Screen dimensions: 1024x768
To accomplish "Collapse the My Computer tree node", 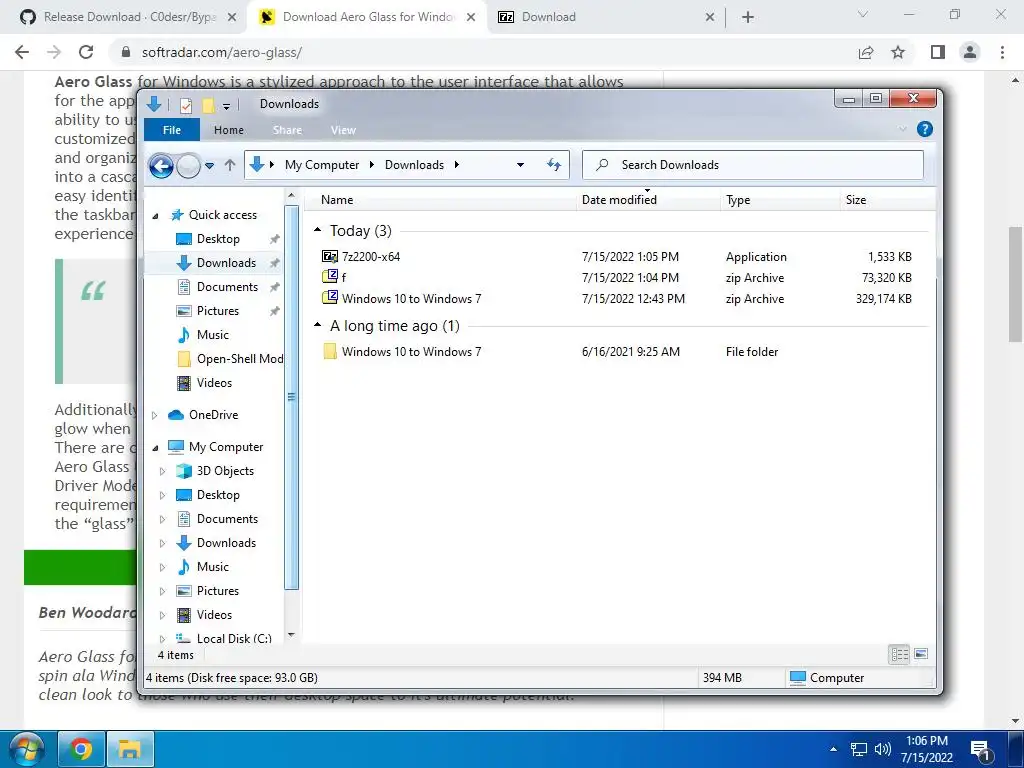I will (x=155, y=447).
